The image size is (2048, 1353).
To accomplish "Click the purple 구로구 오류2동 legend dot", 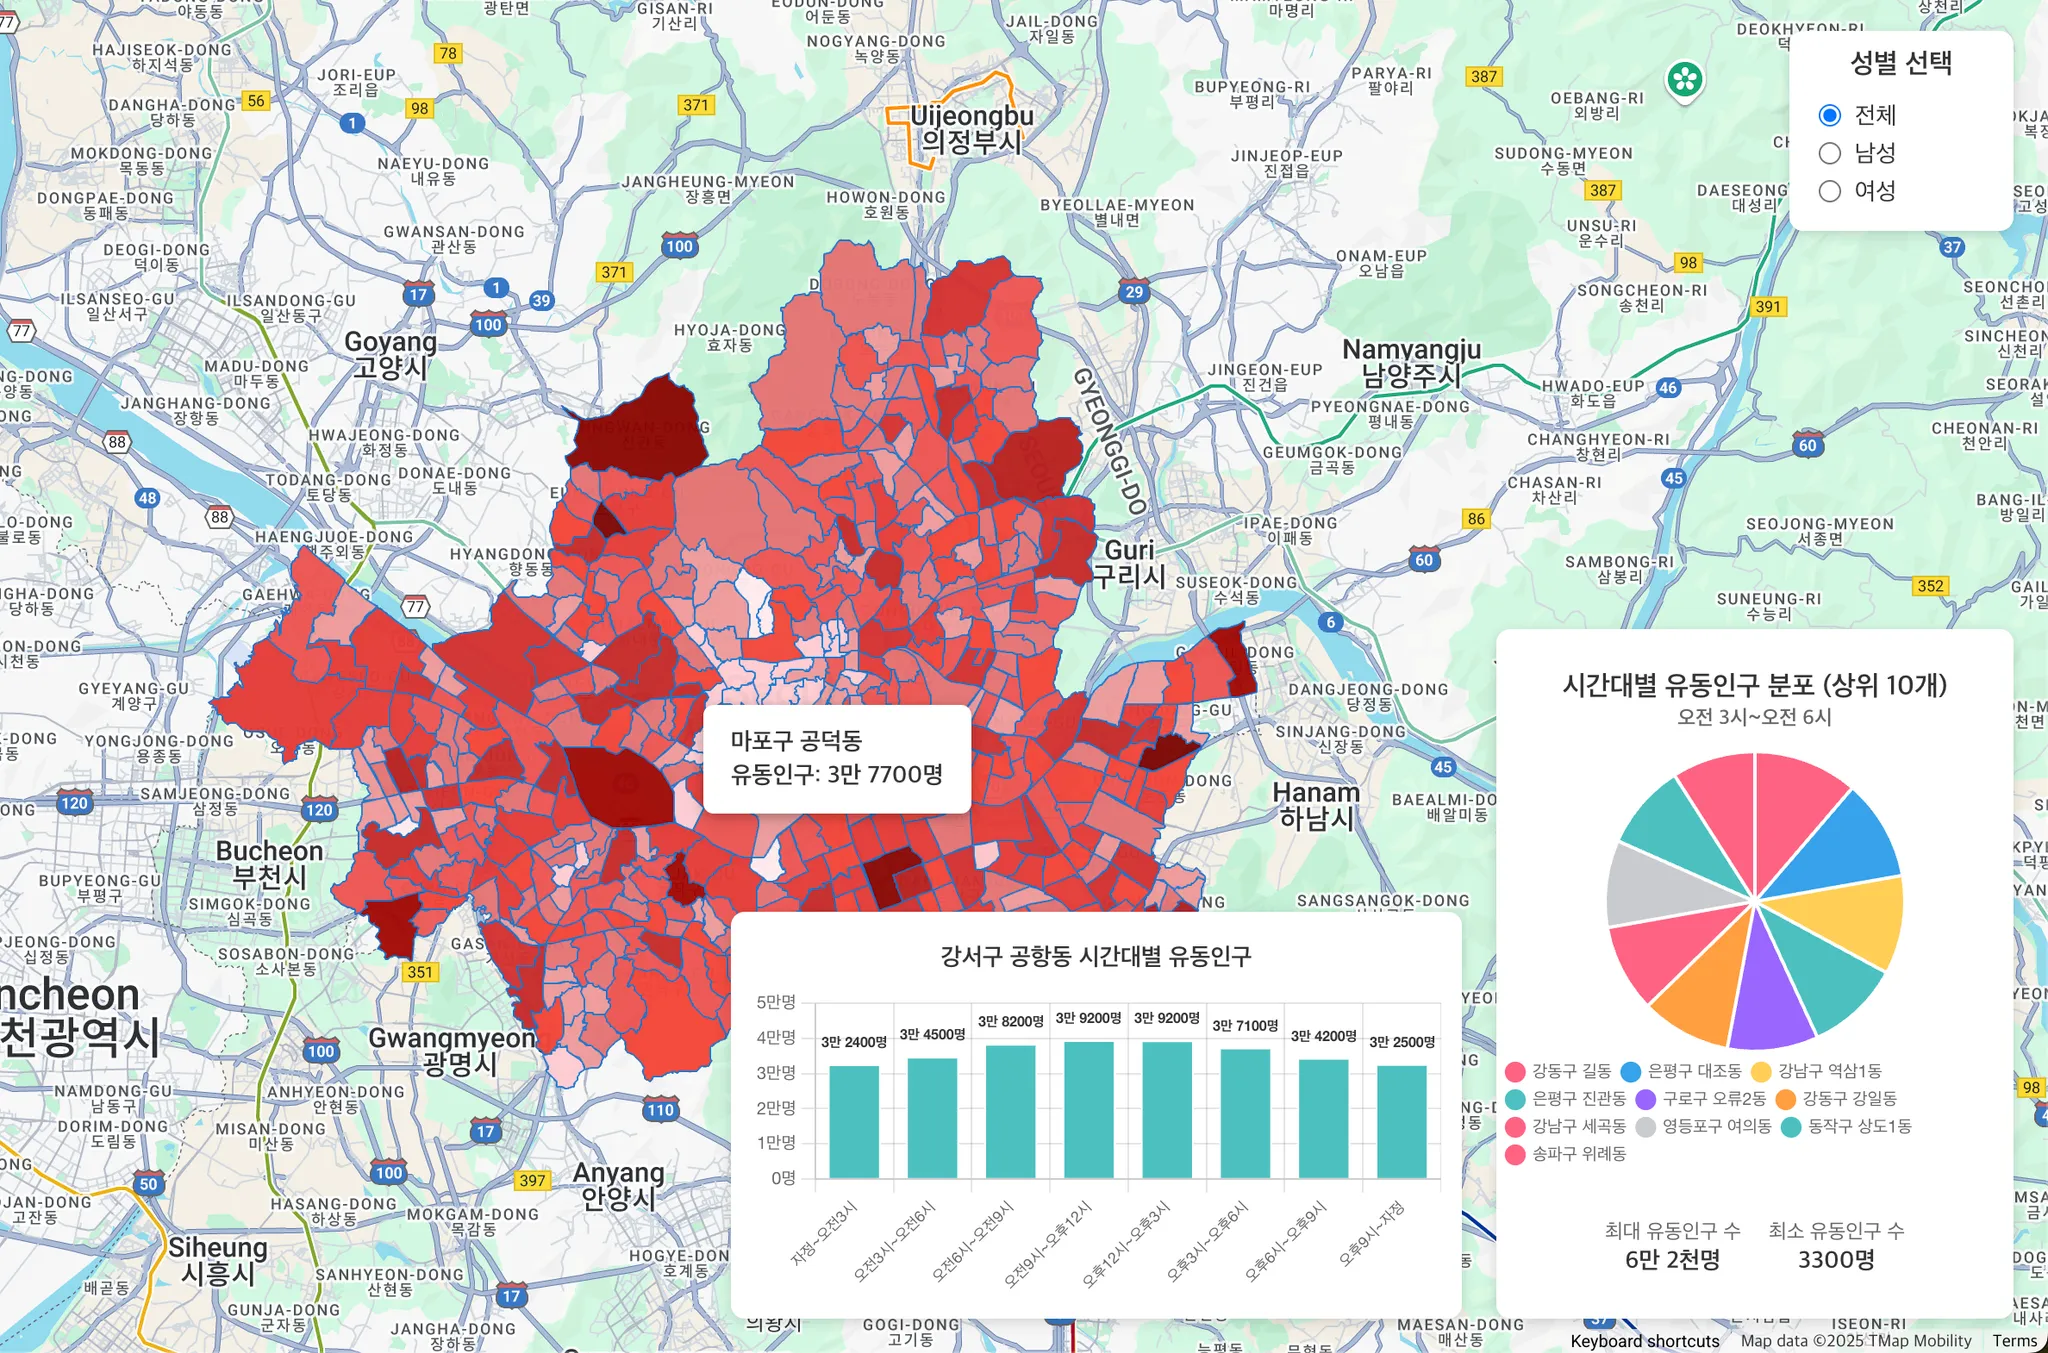I will [1646, 1100].
